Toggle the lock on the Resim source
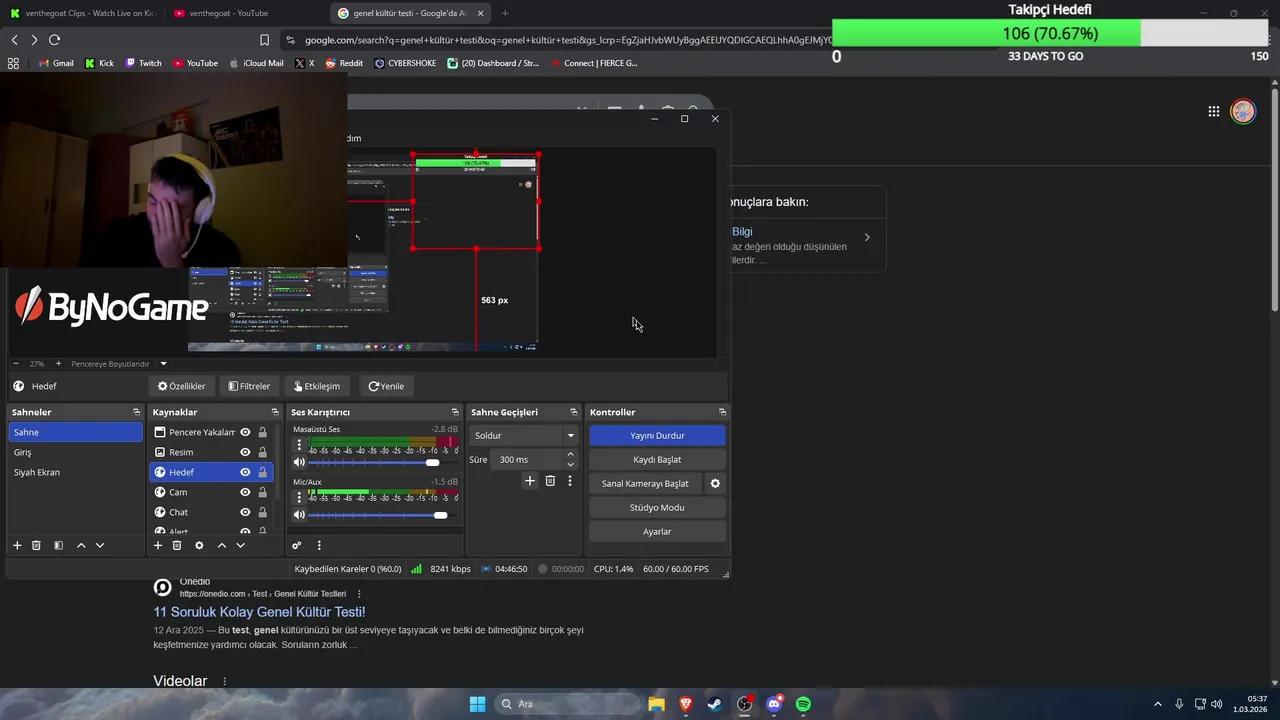Viewport: 1280px width, 720px height. (x=262, y=452)
